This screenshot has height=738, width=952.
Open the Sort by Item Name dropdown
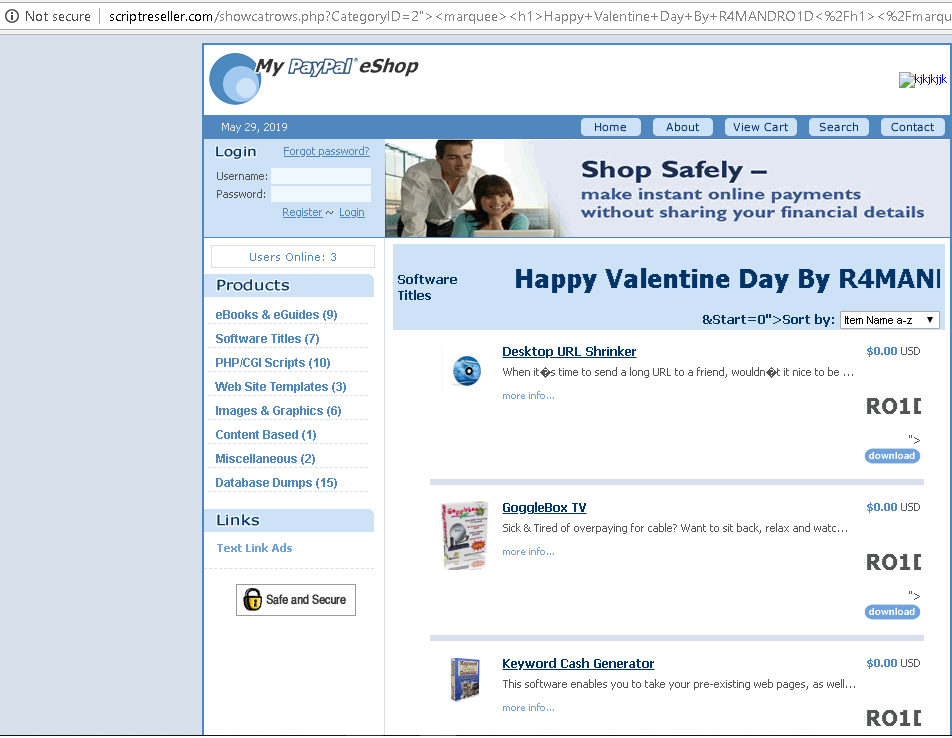889,320
